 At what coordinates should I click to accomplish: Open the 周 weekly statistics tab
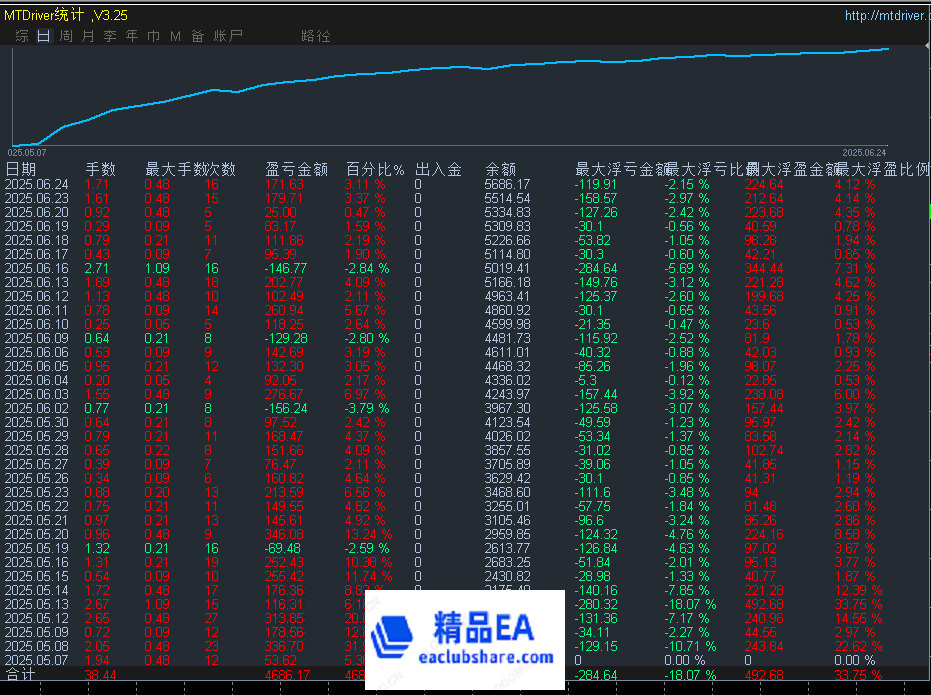(x=66, y=36)
